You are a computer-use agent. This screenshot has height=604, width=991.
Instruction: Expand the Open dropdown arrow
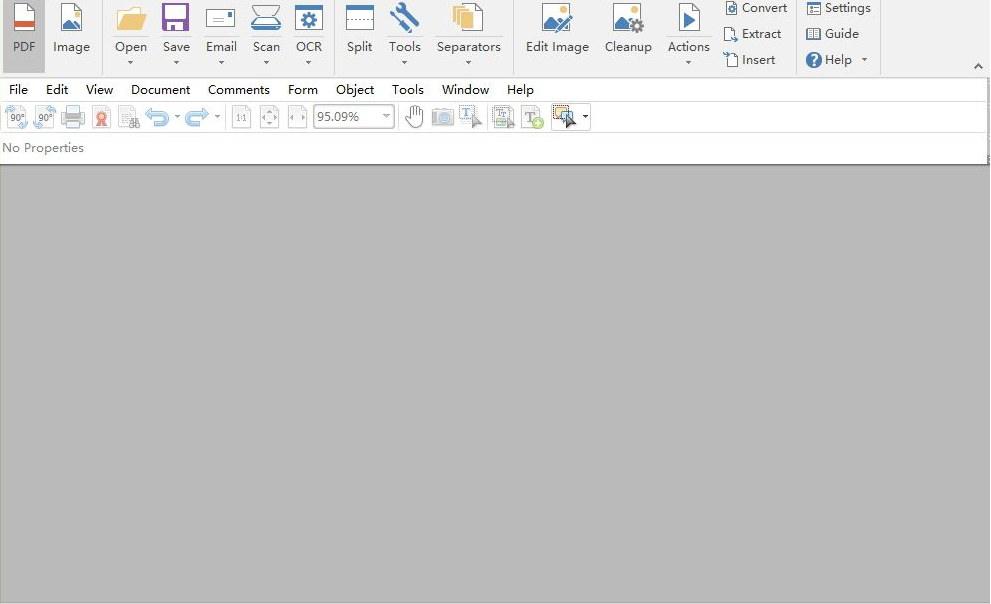click(x=131, y=63)
